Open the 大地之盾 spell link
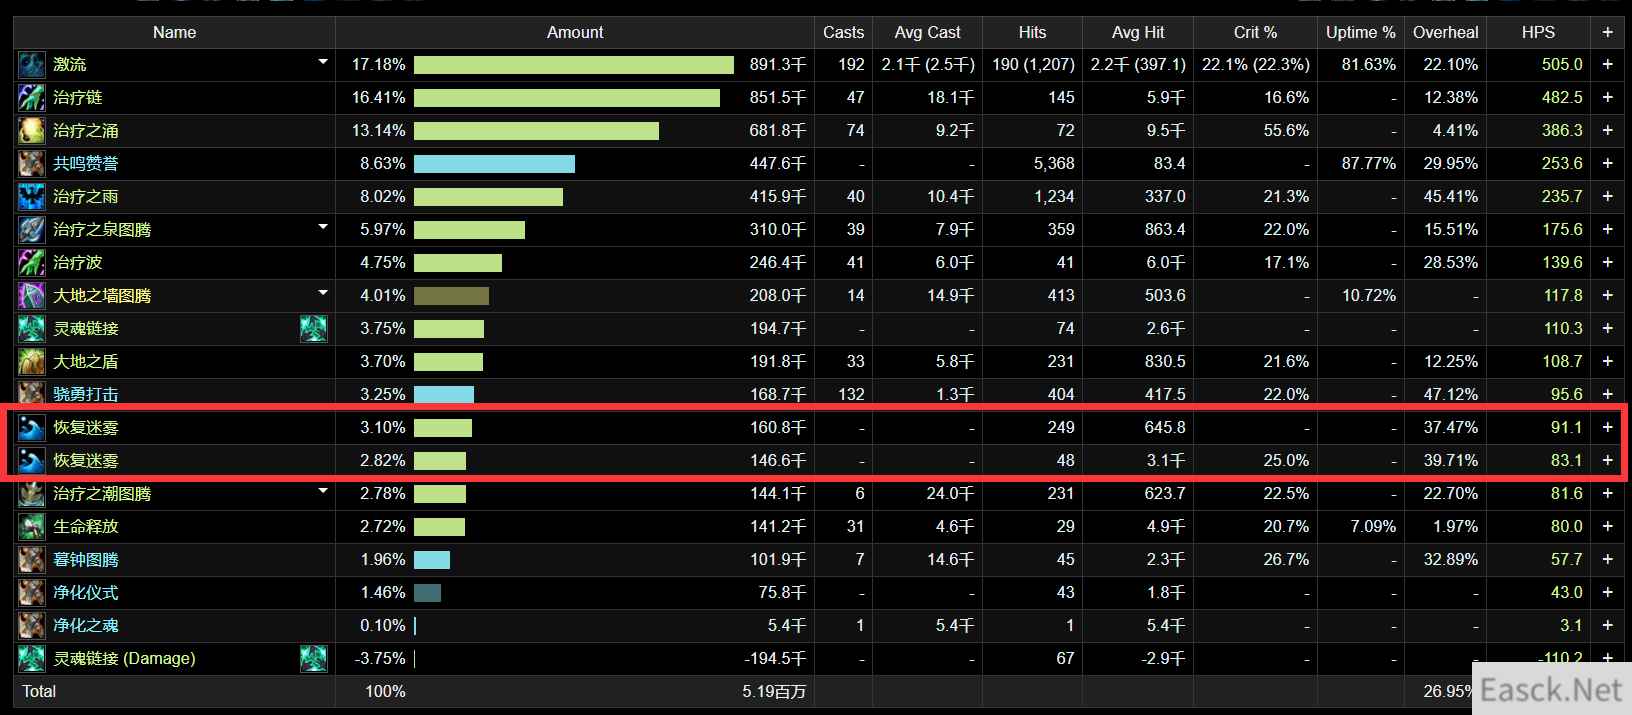Screen dimensions: 1632x715 tap(86, 362)
